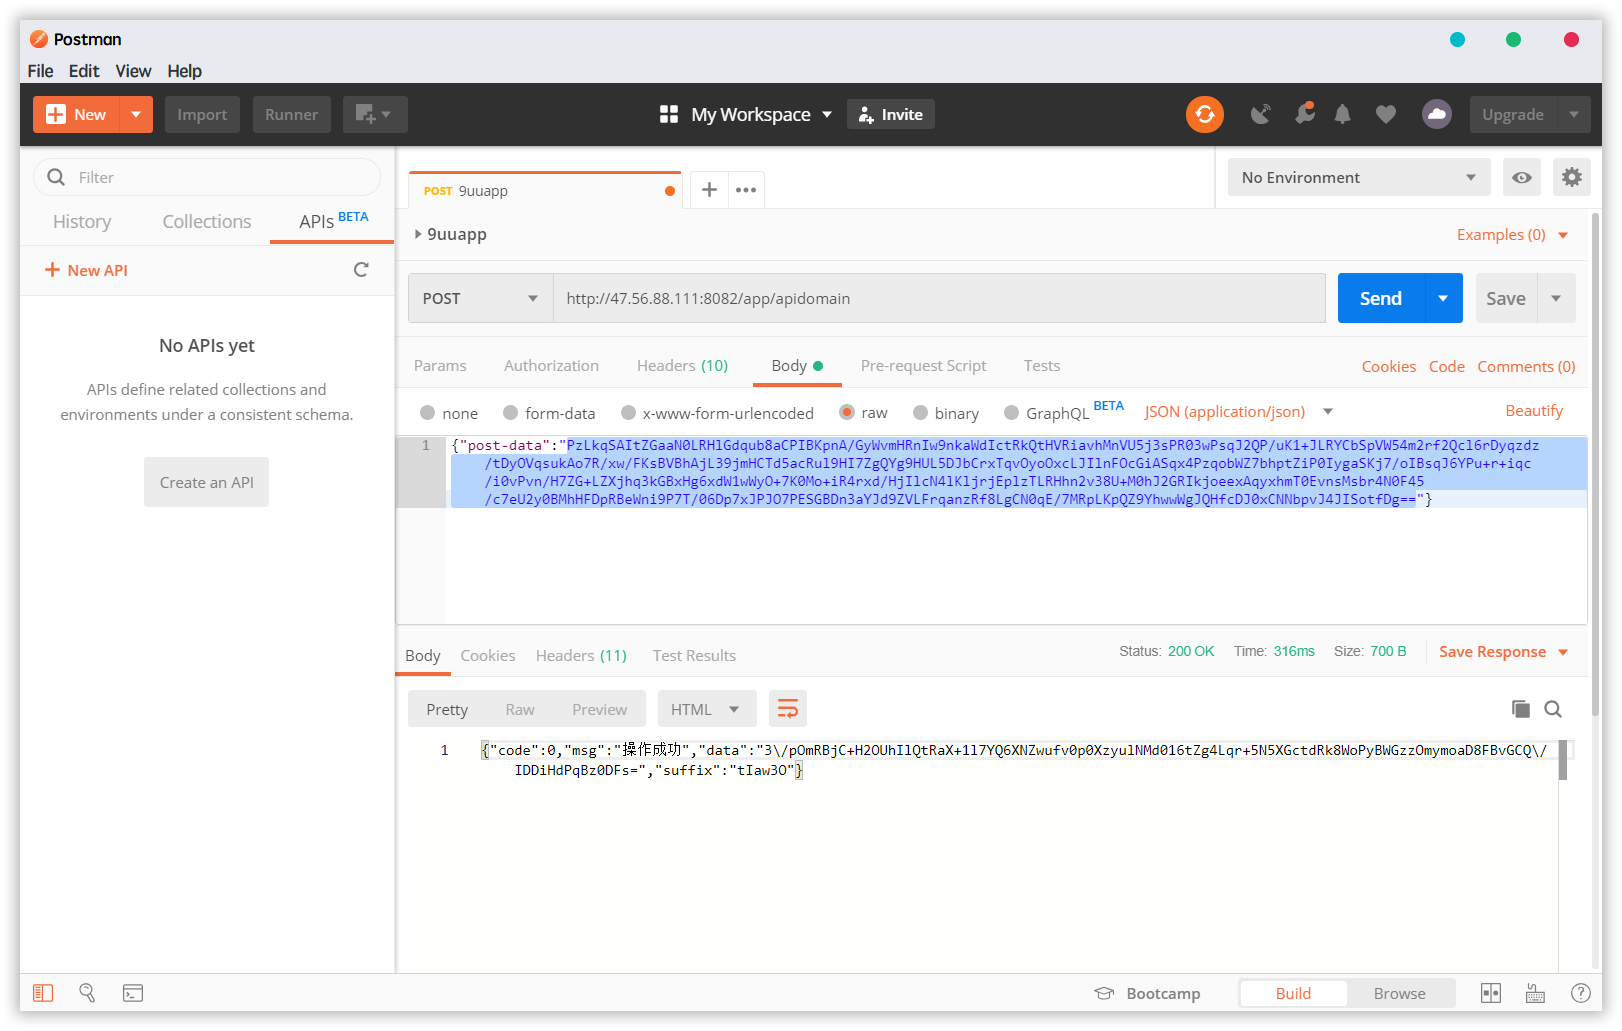
Task: Open the Headers (10) request tab
Action: (x=683, y=366)
